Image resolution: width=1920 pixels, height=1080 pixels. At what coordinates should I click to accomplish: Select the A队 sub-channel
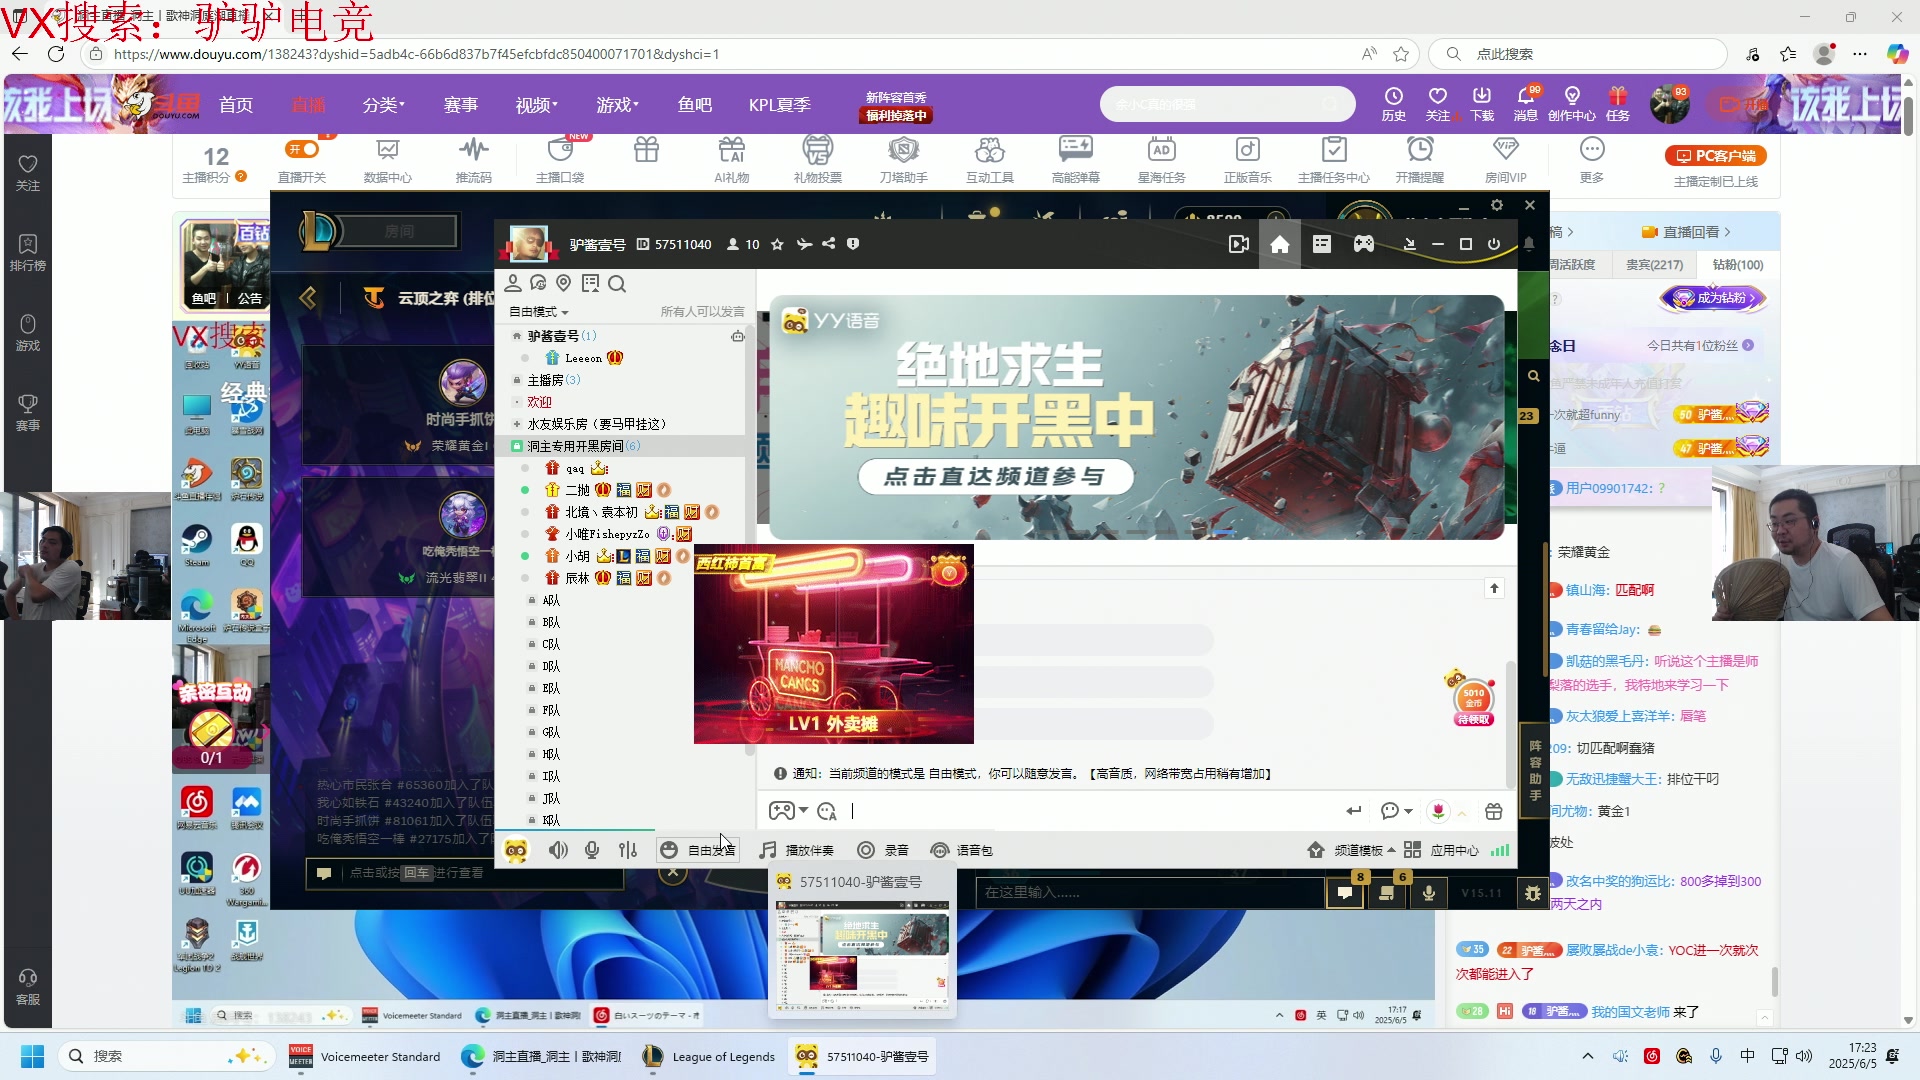(x=551, y=600)
